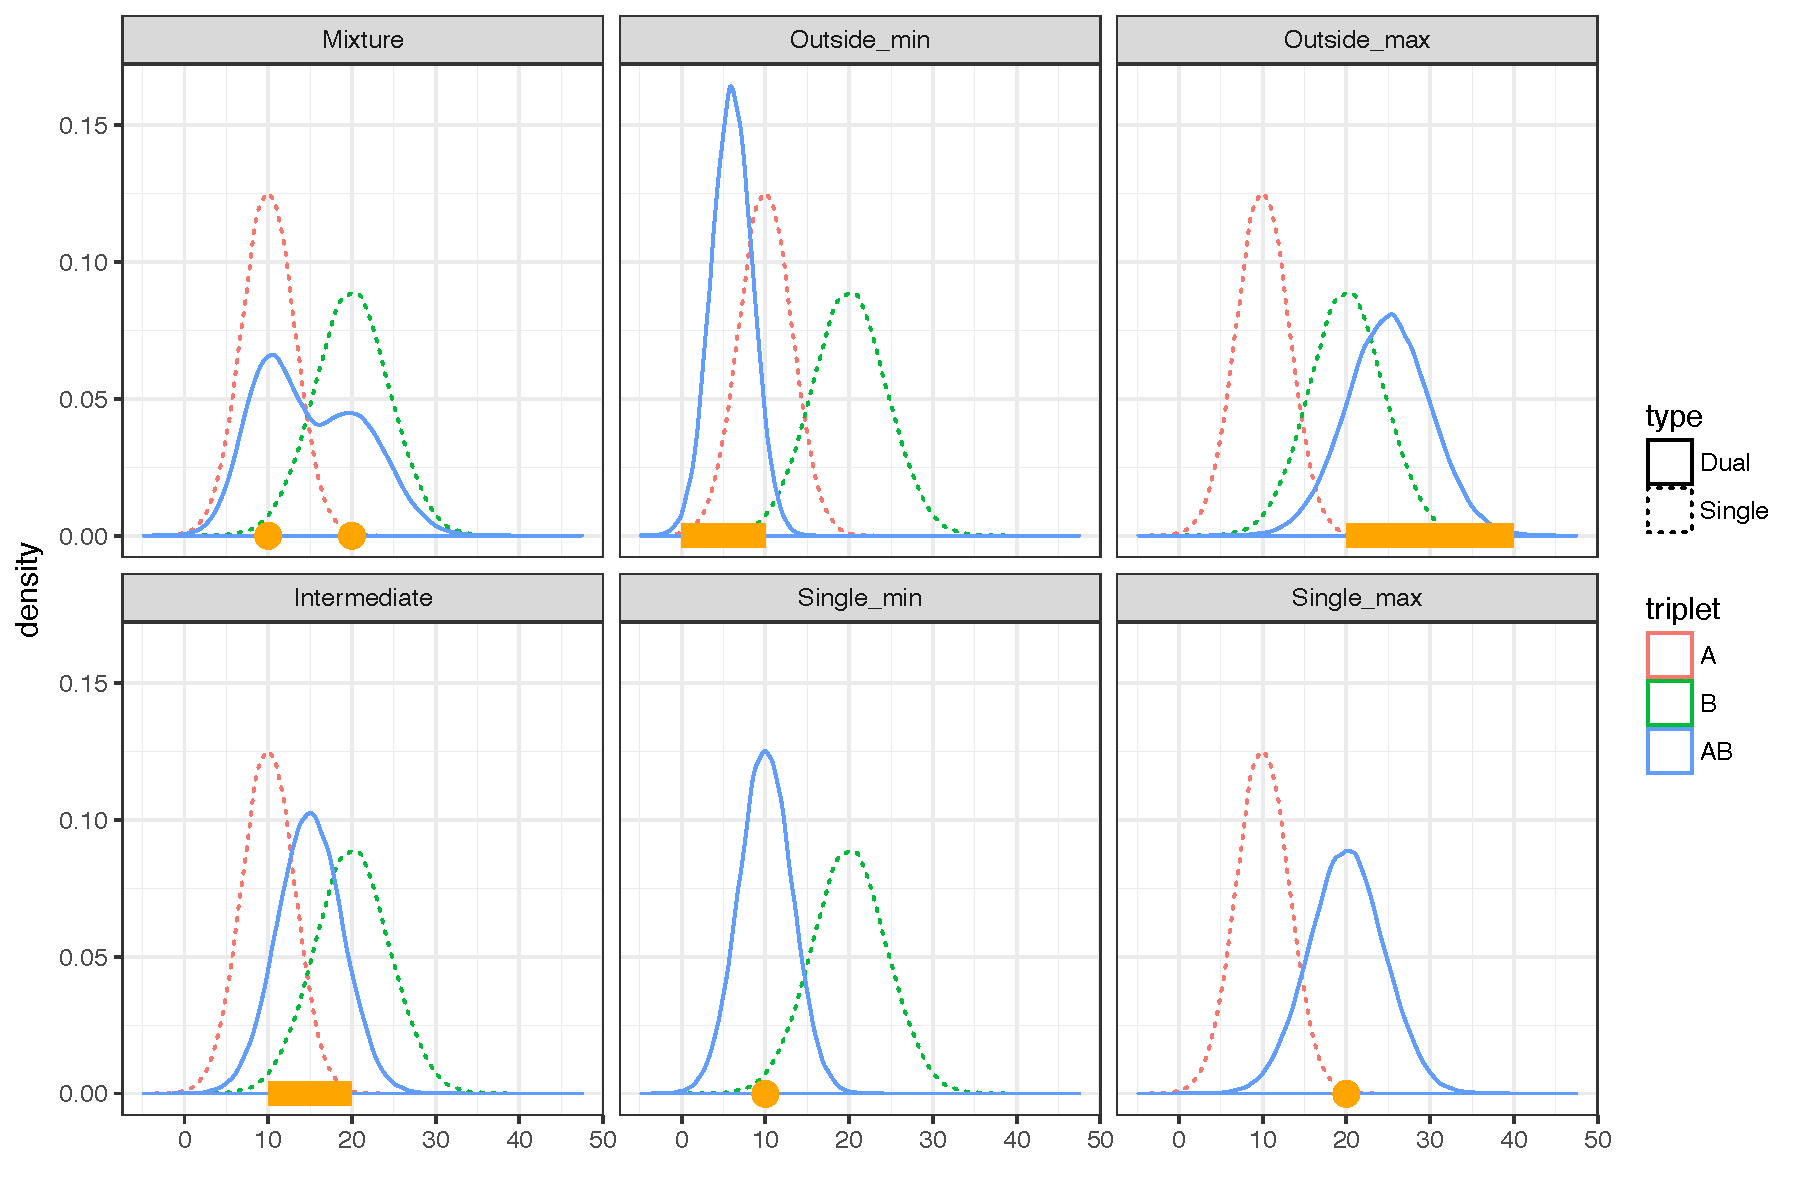Click the green dotted peak in Single_min panel
The height and width of the screenshot is (1200, 1800).
849,852
